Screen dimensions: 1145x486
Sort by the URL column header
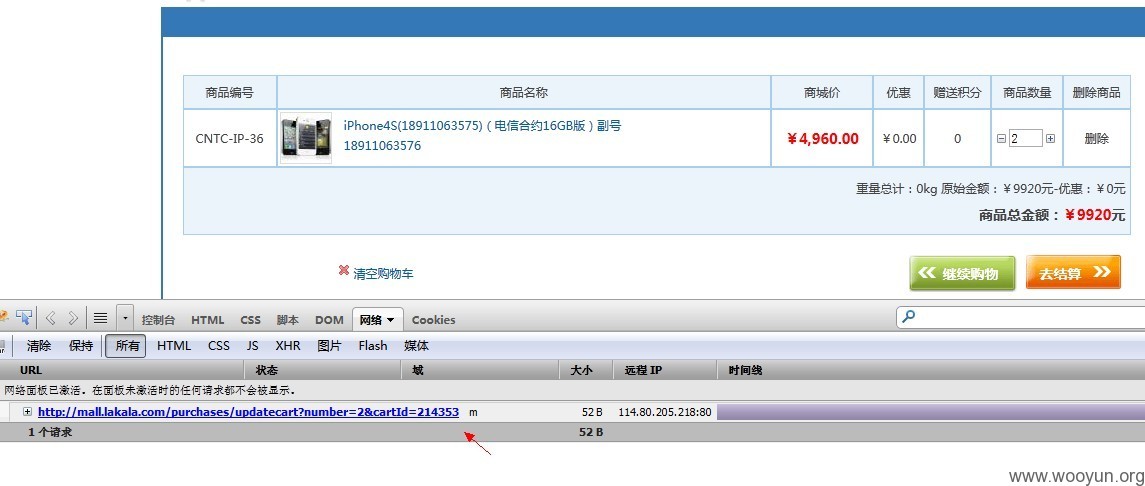click(122, 370)
